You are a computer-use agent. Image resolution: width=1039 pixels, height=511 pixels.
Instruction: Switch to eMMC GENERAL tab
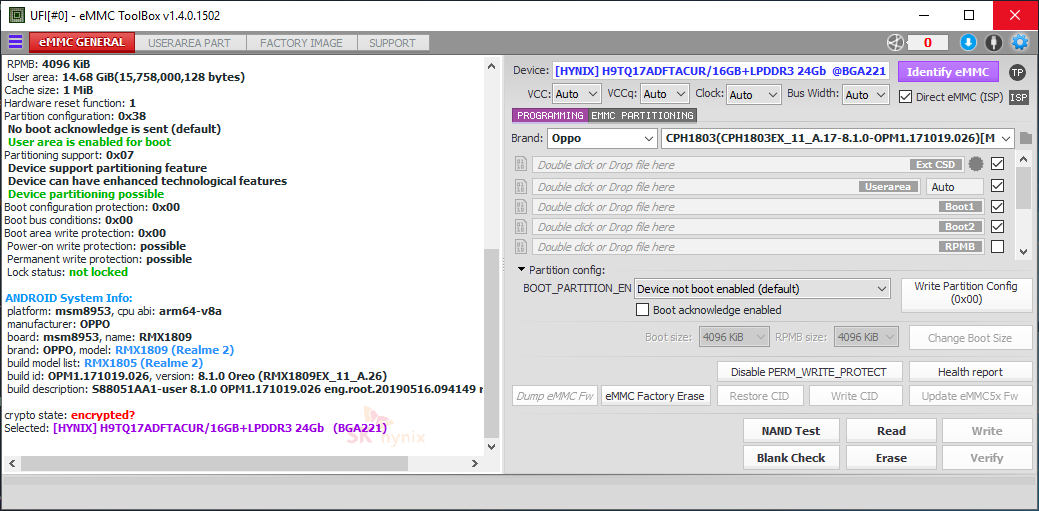click(x=82, y=42)
